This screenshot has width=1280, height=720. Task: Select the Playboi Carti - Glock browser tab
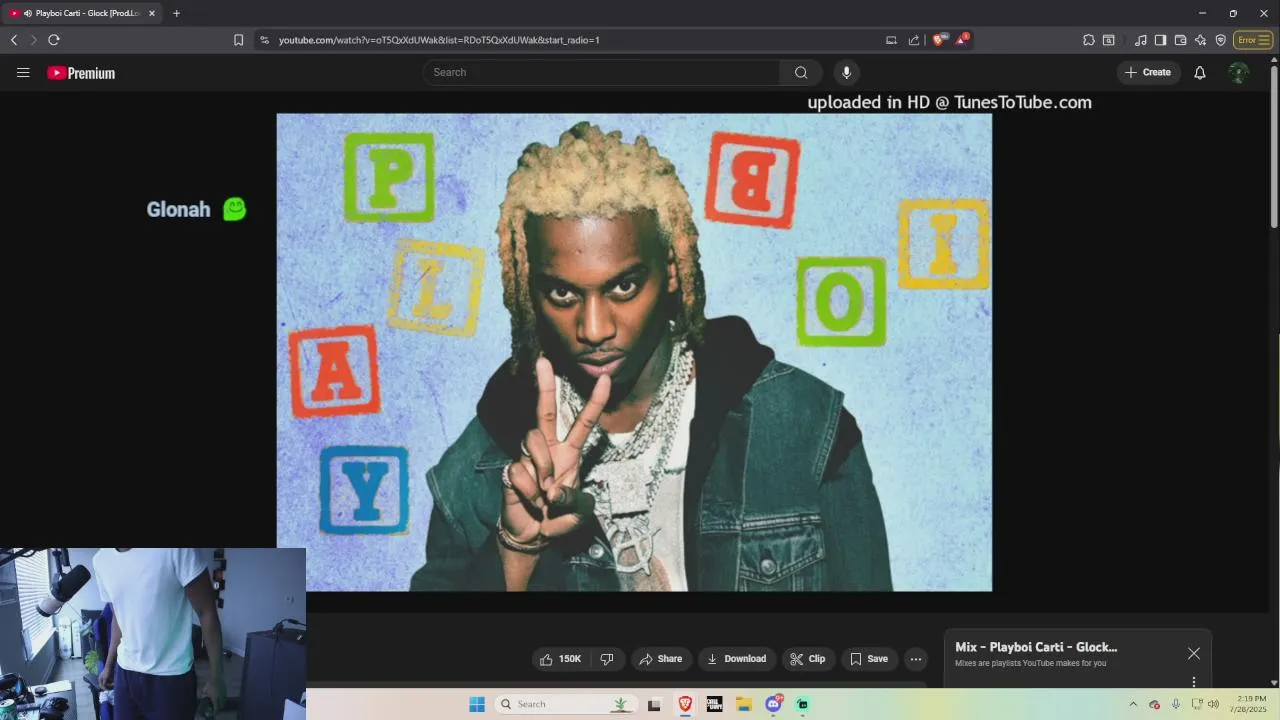pos(82,13)
